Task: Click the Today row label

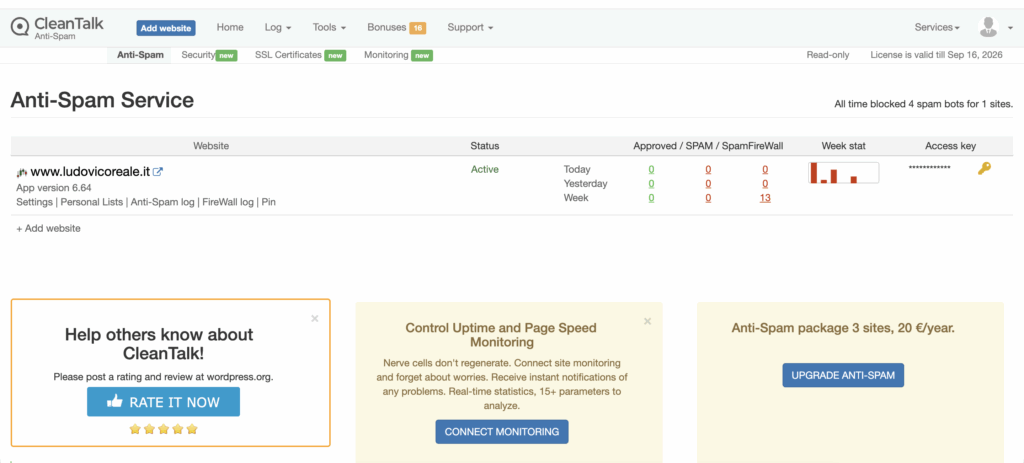Action: point(577,169)
